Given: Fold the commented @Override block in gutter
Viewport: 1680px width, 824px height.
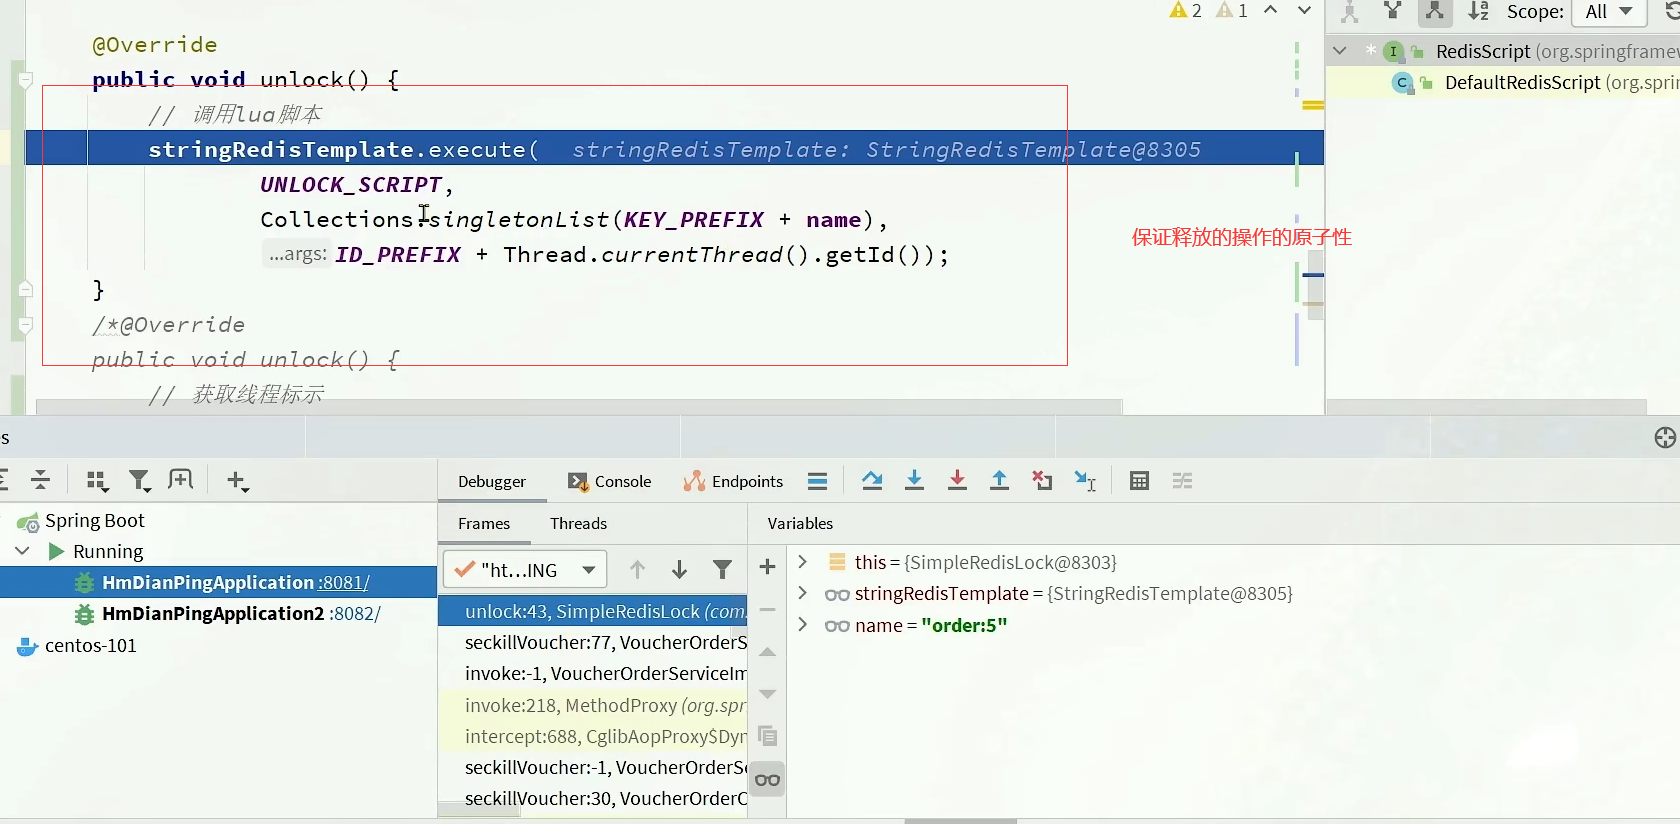Looking at the screenshot, I should point(26,325).
